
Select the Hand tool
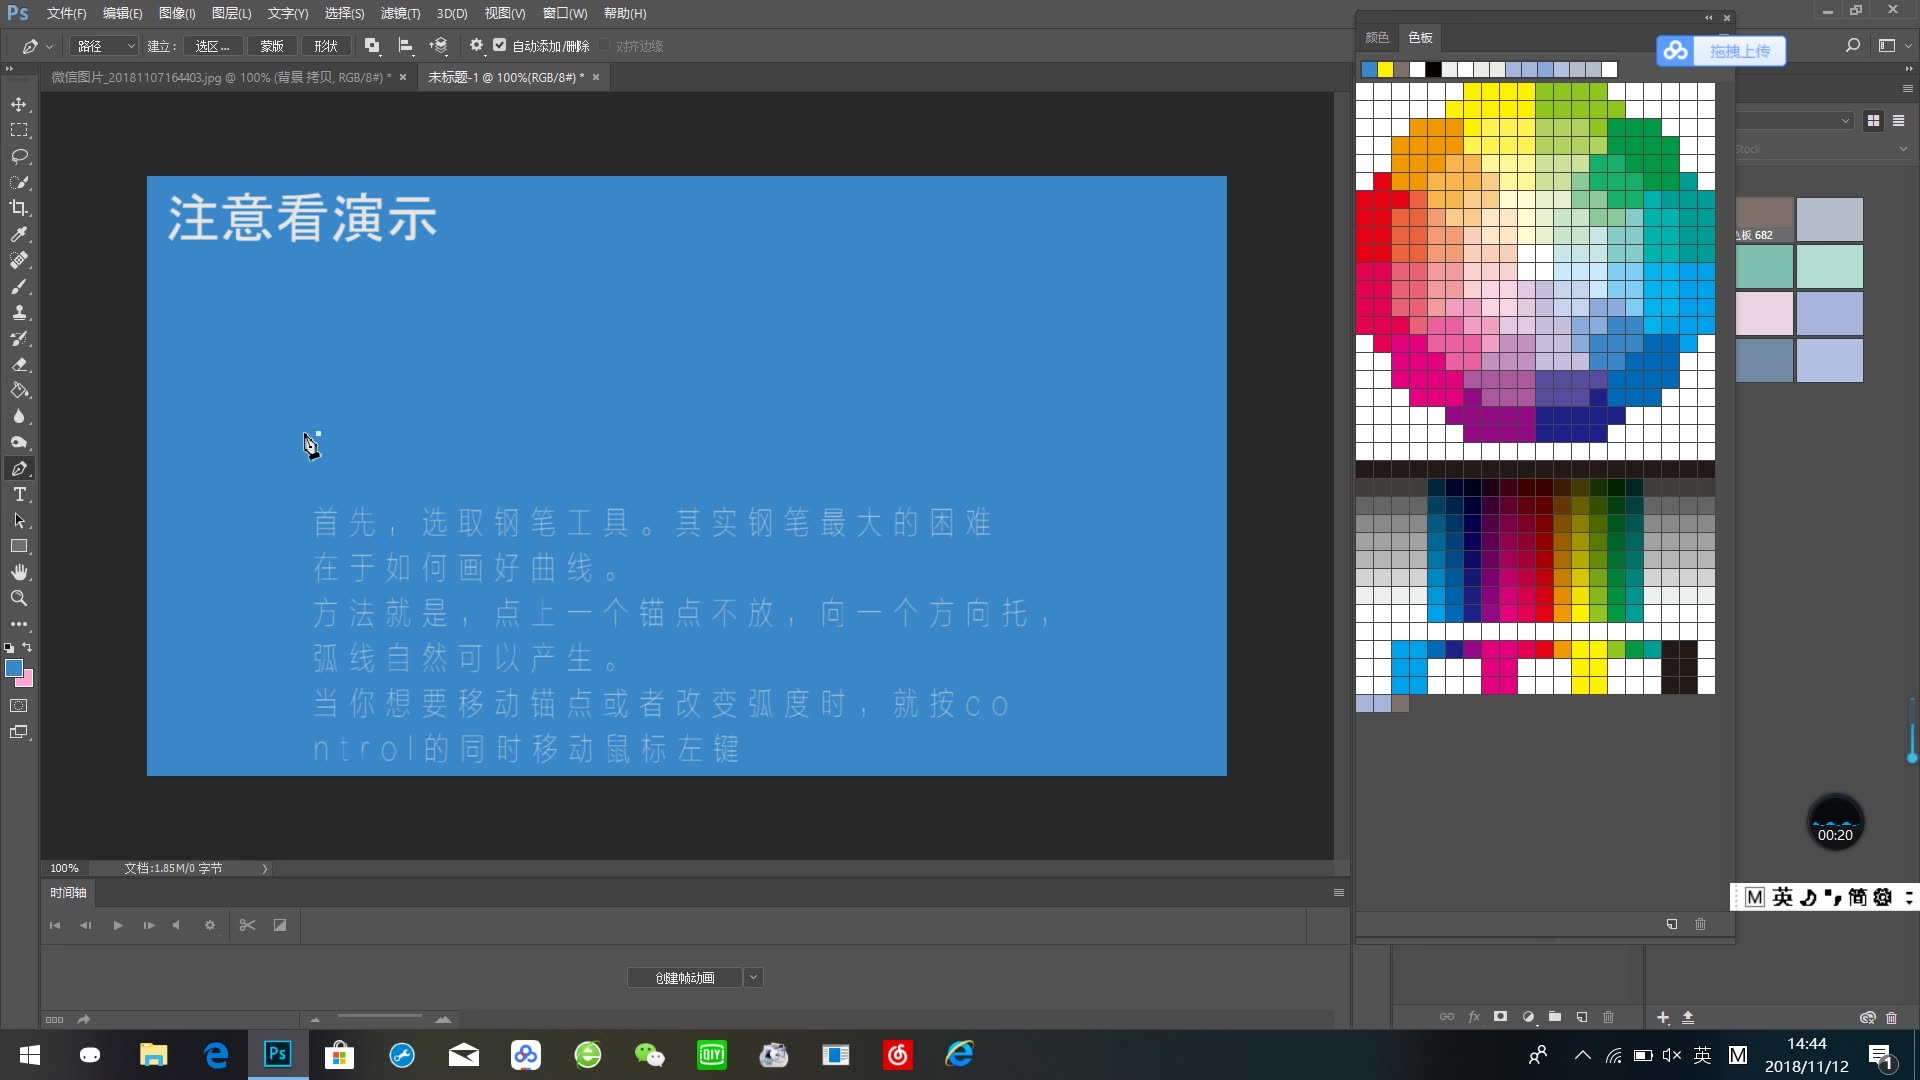tap(19, 572)
